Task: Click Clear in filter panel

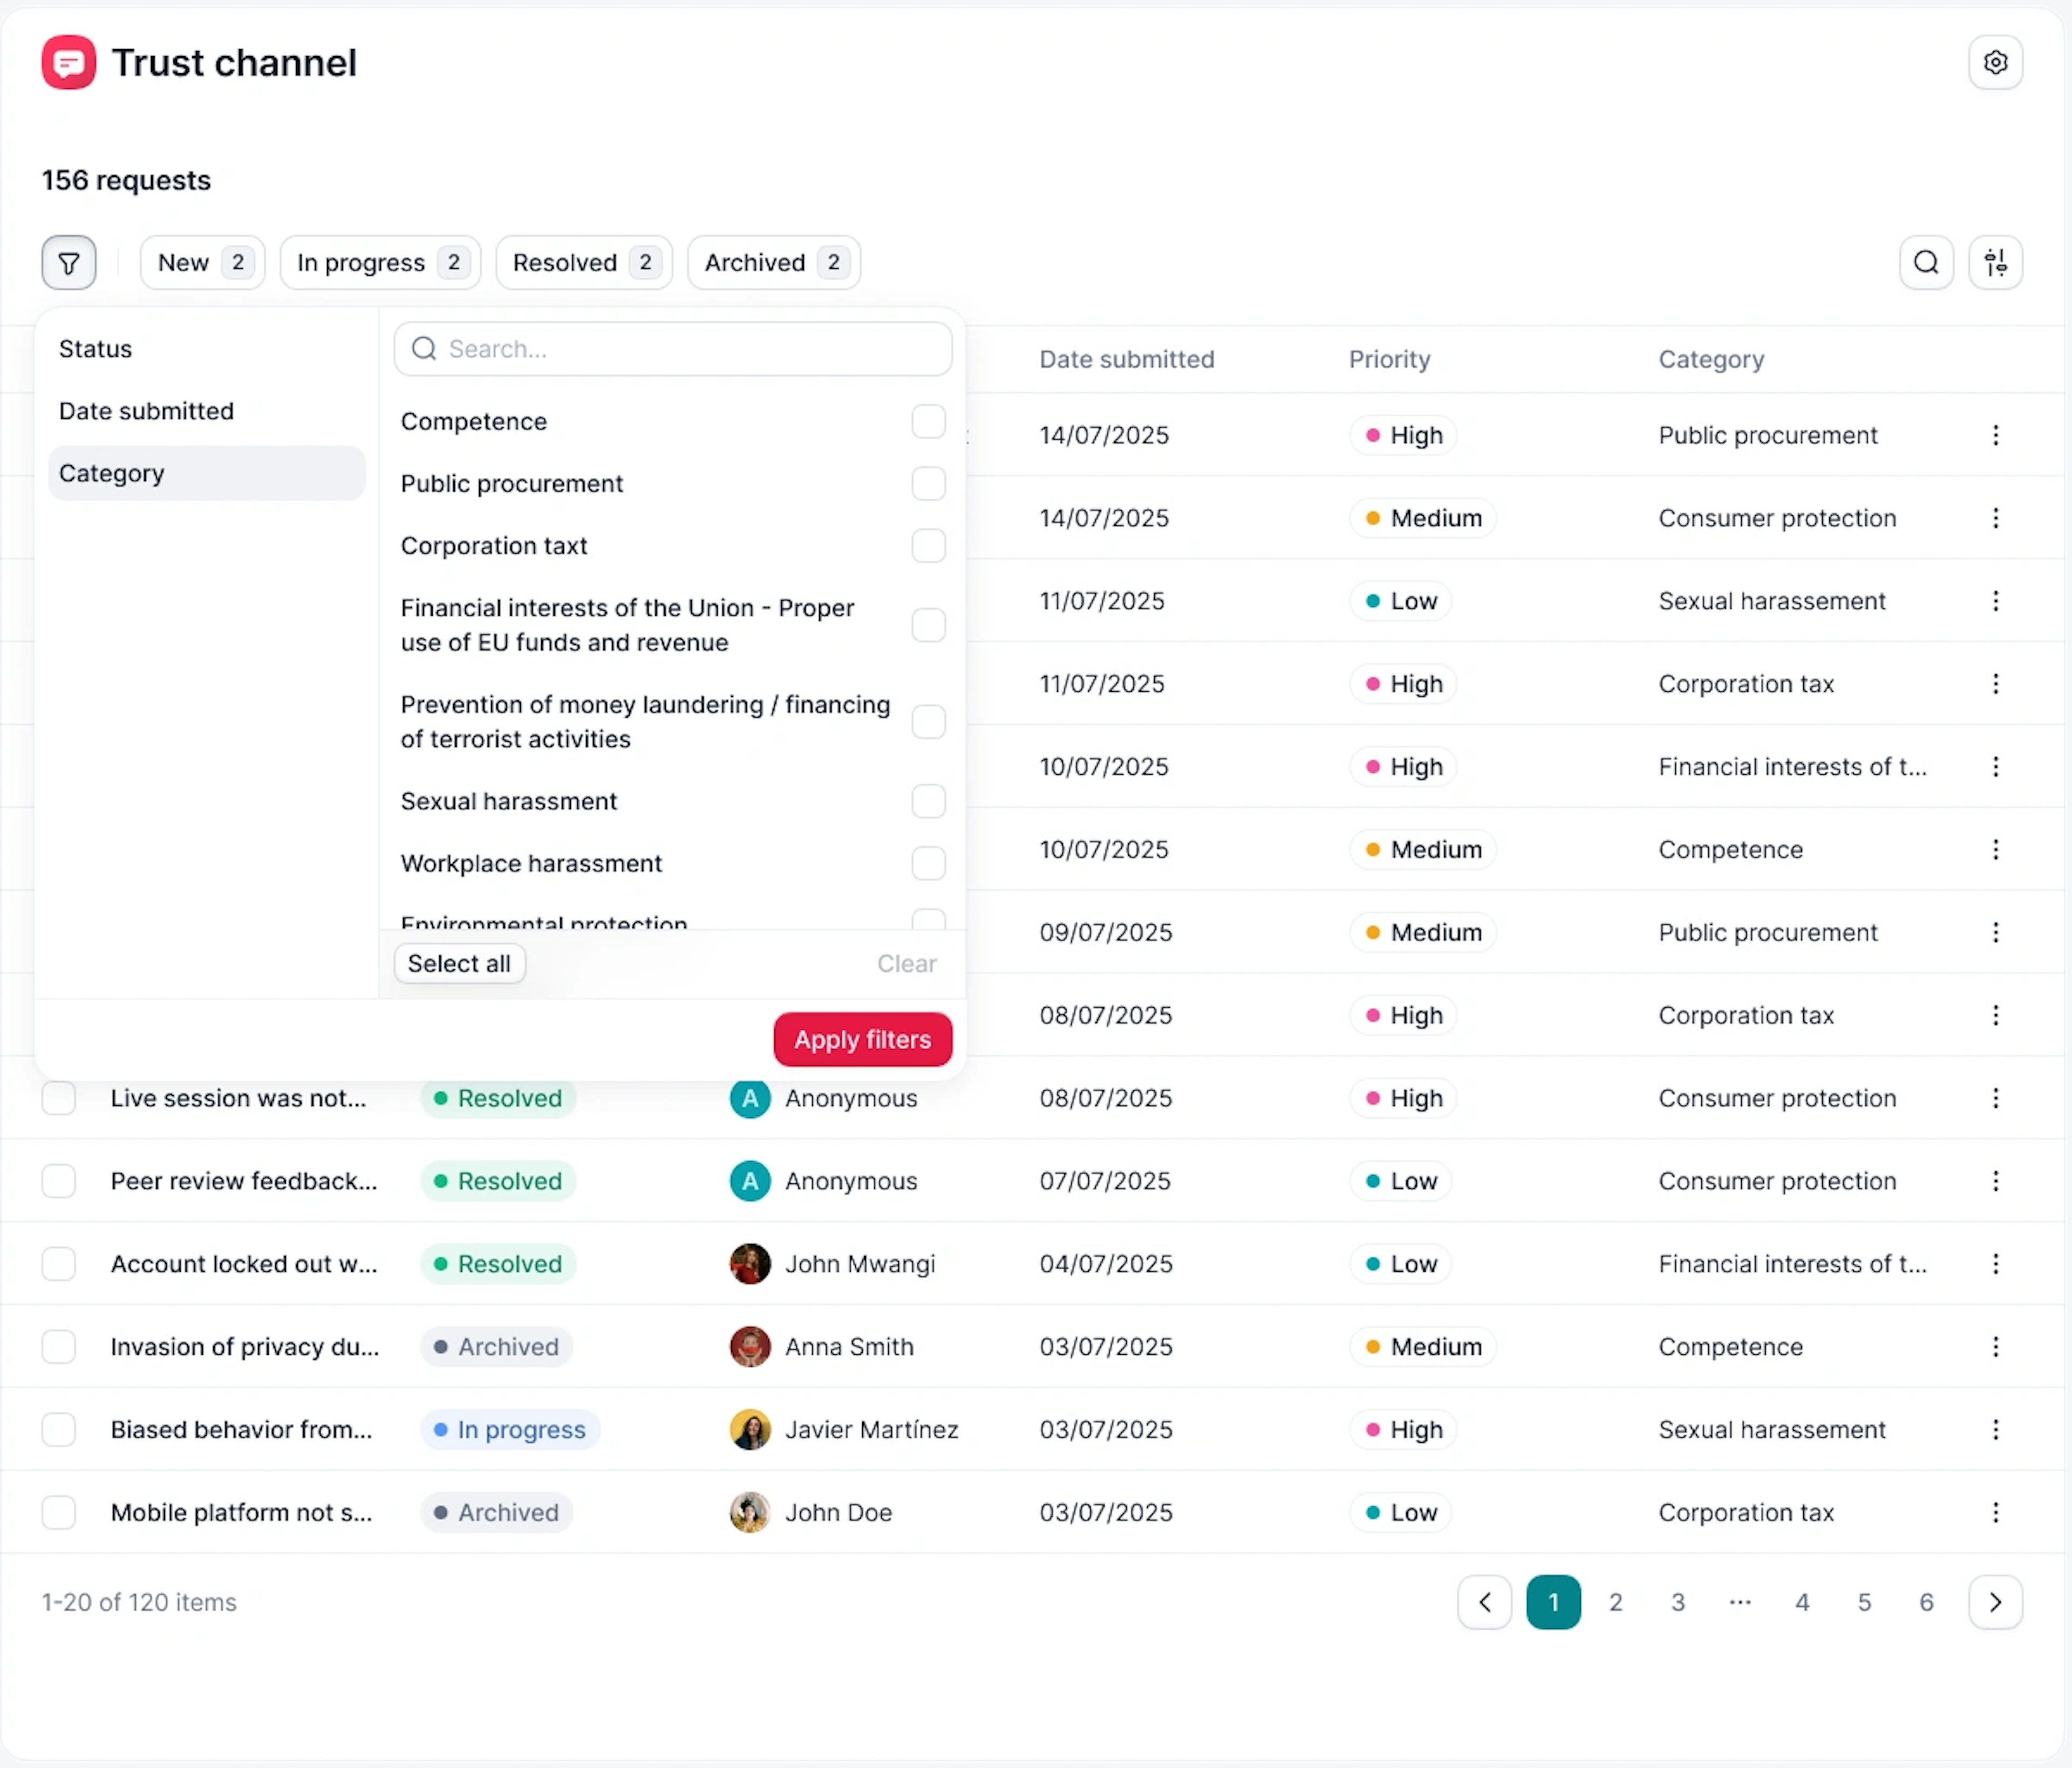Action: click(907, 964)
